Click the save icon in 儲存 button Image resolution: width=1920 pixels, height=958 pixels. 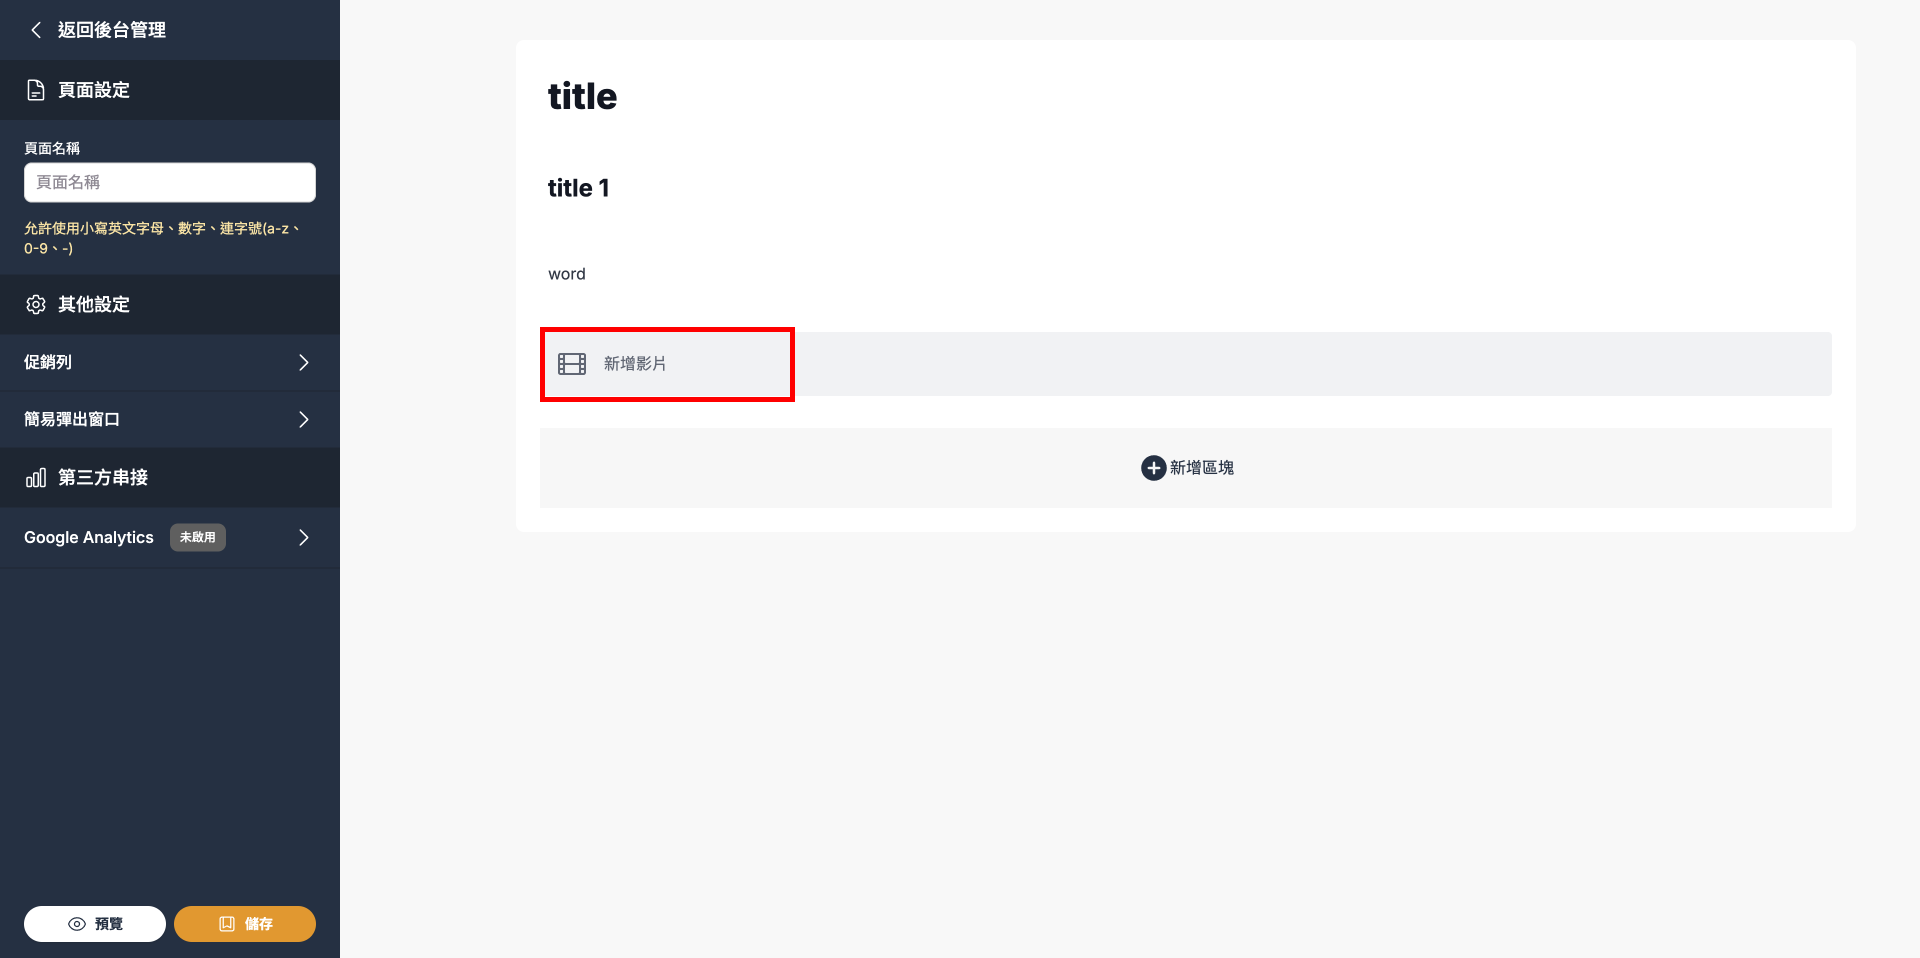click(227, 924)
